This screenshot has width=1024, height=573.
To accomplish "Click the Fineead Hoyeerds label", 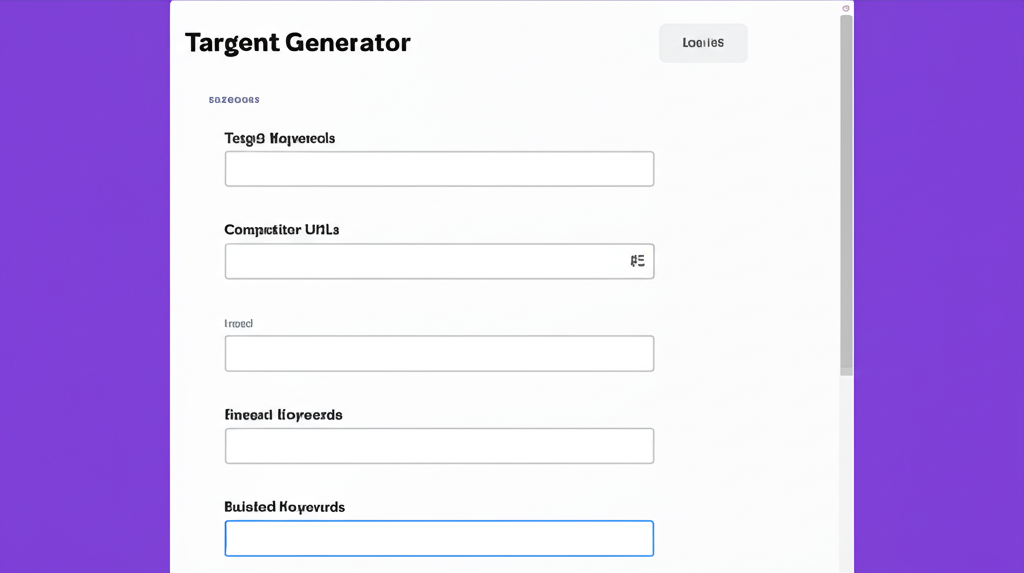I will tap(284, 414).
